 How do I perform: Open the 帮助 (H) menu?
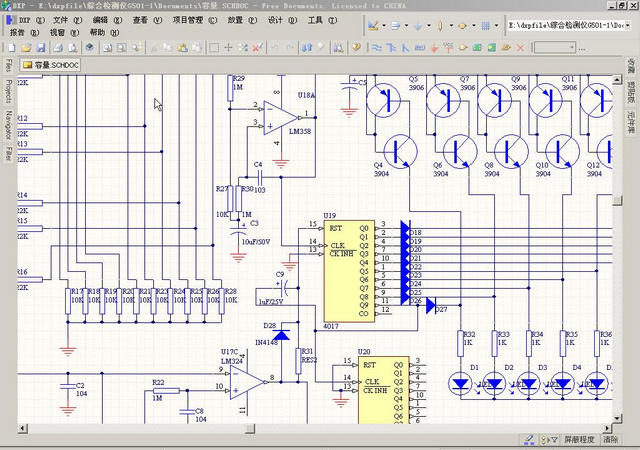(x=104, y=33)
